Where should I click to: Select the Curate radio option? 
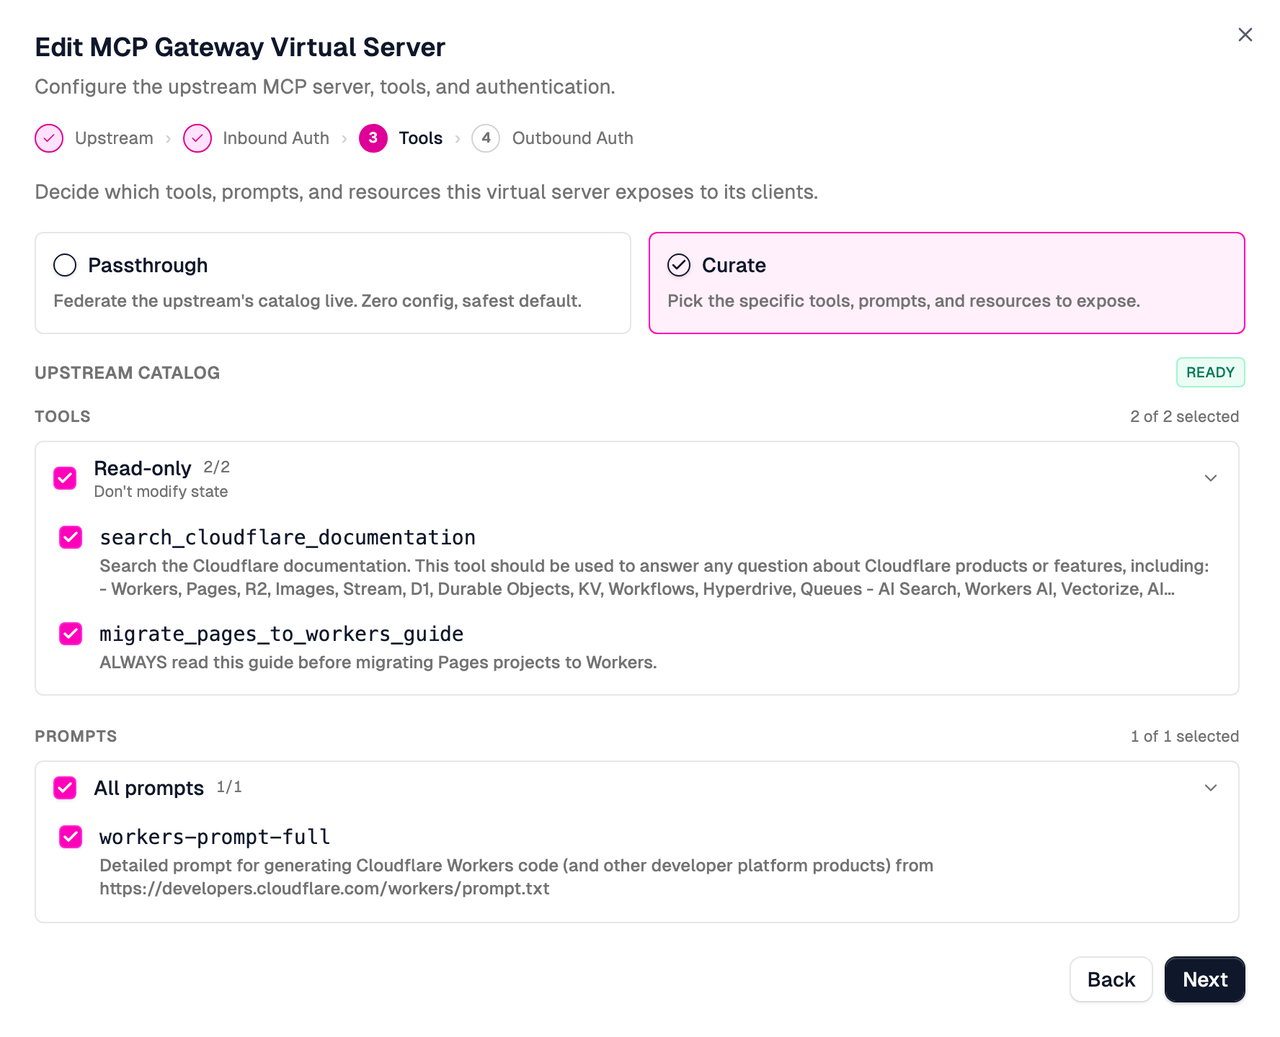[679, 265]
